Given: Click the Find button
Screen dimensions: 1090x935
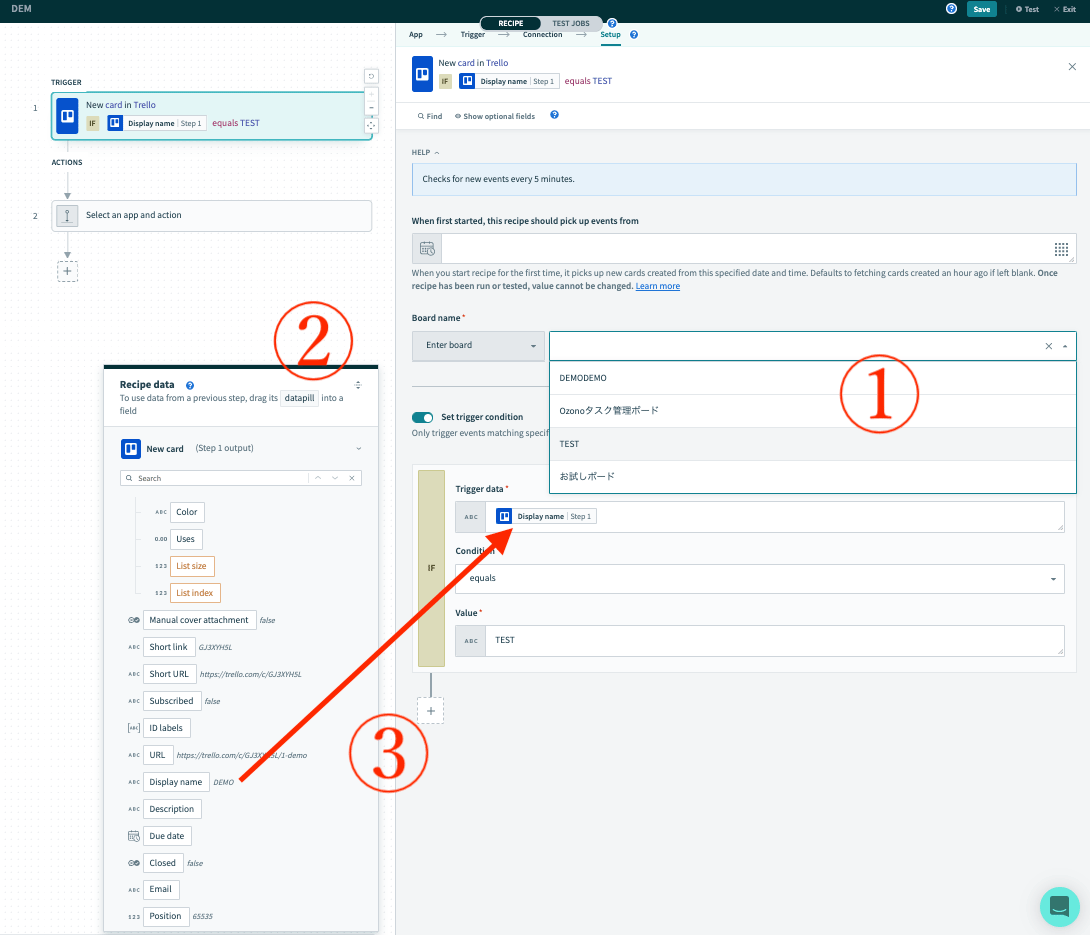Looking at the screenshot, I should click(x=430, y=116).
